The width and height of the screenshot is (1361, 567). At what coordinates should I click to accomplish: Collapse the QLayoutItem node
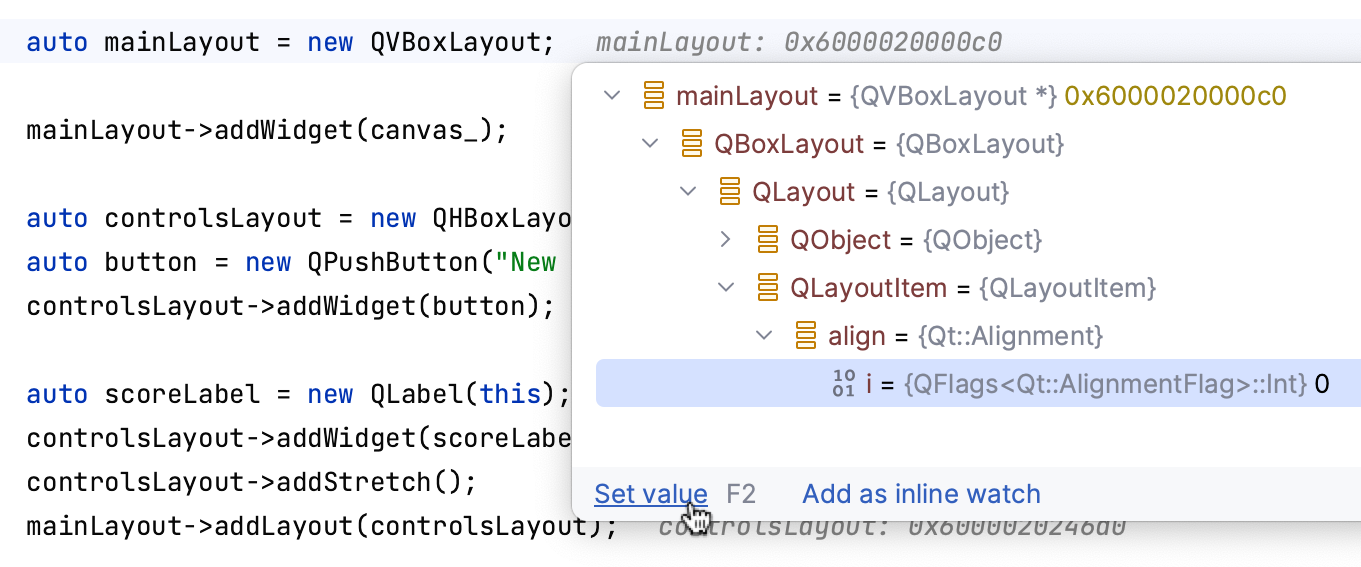coord(726,288)
